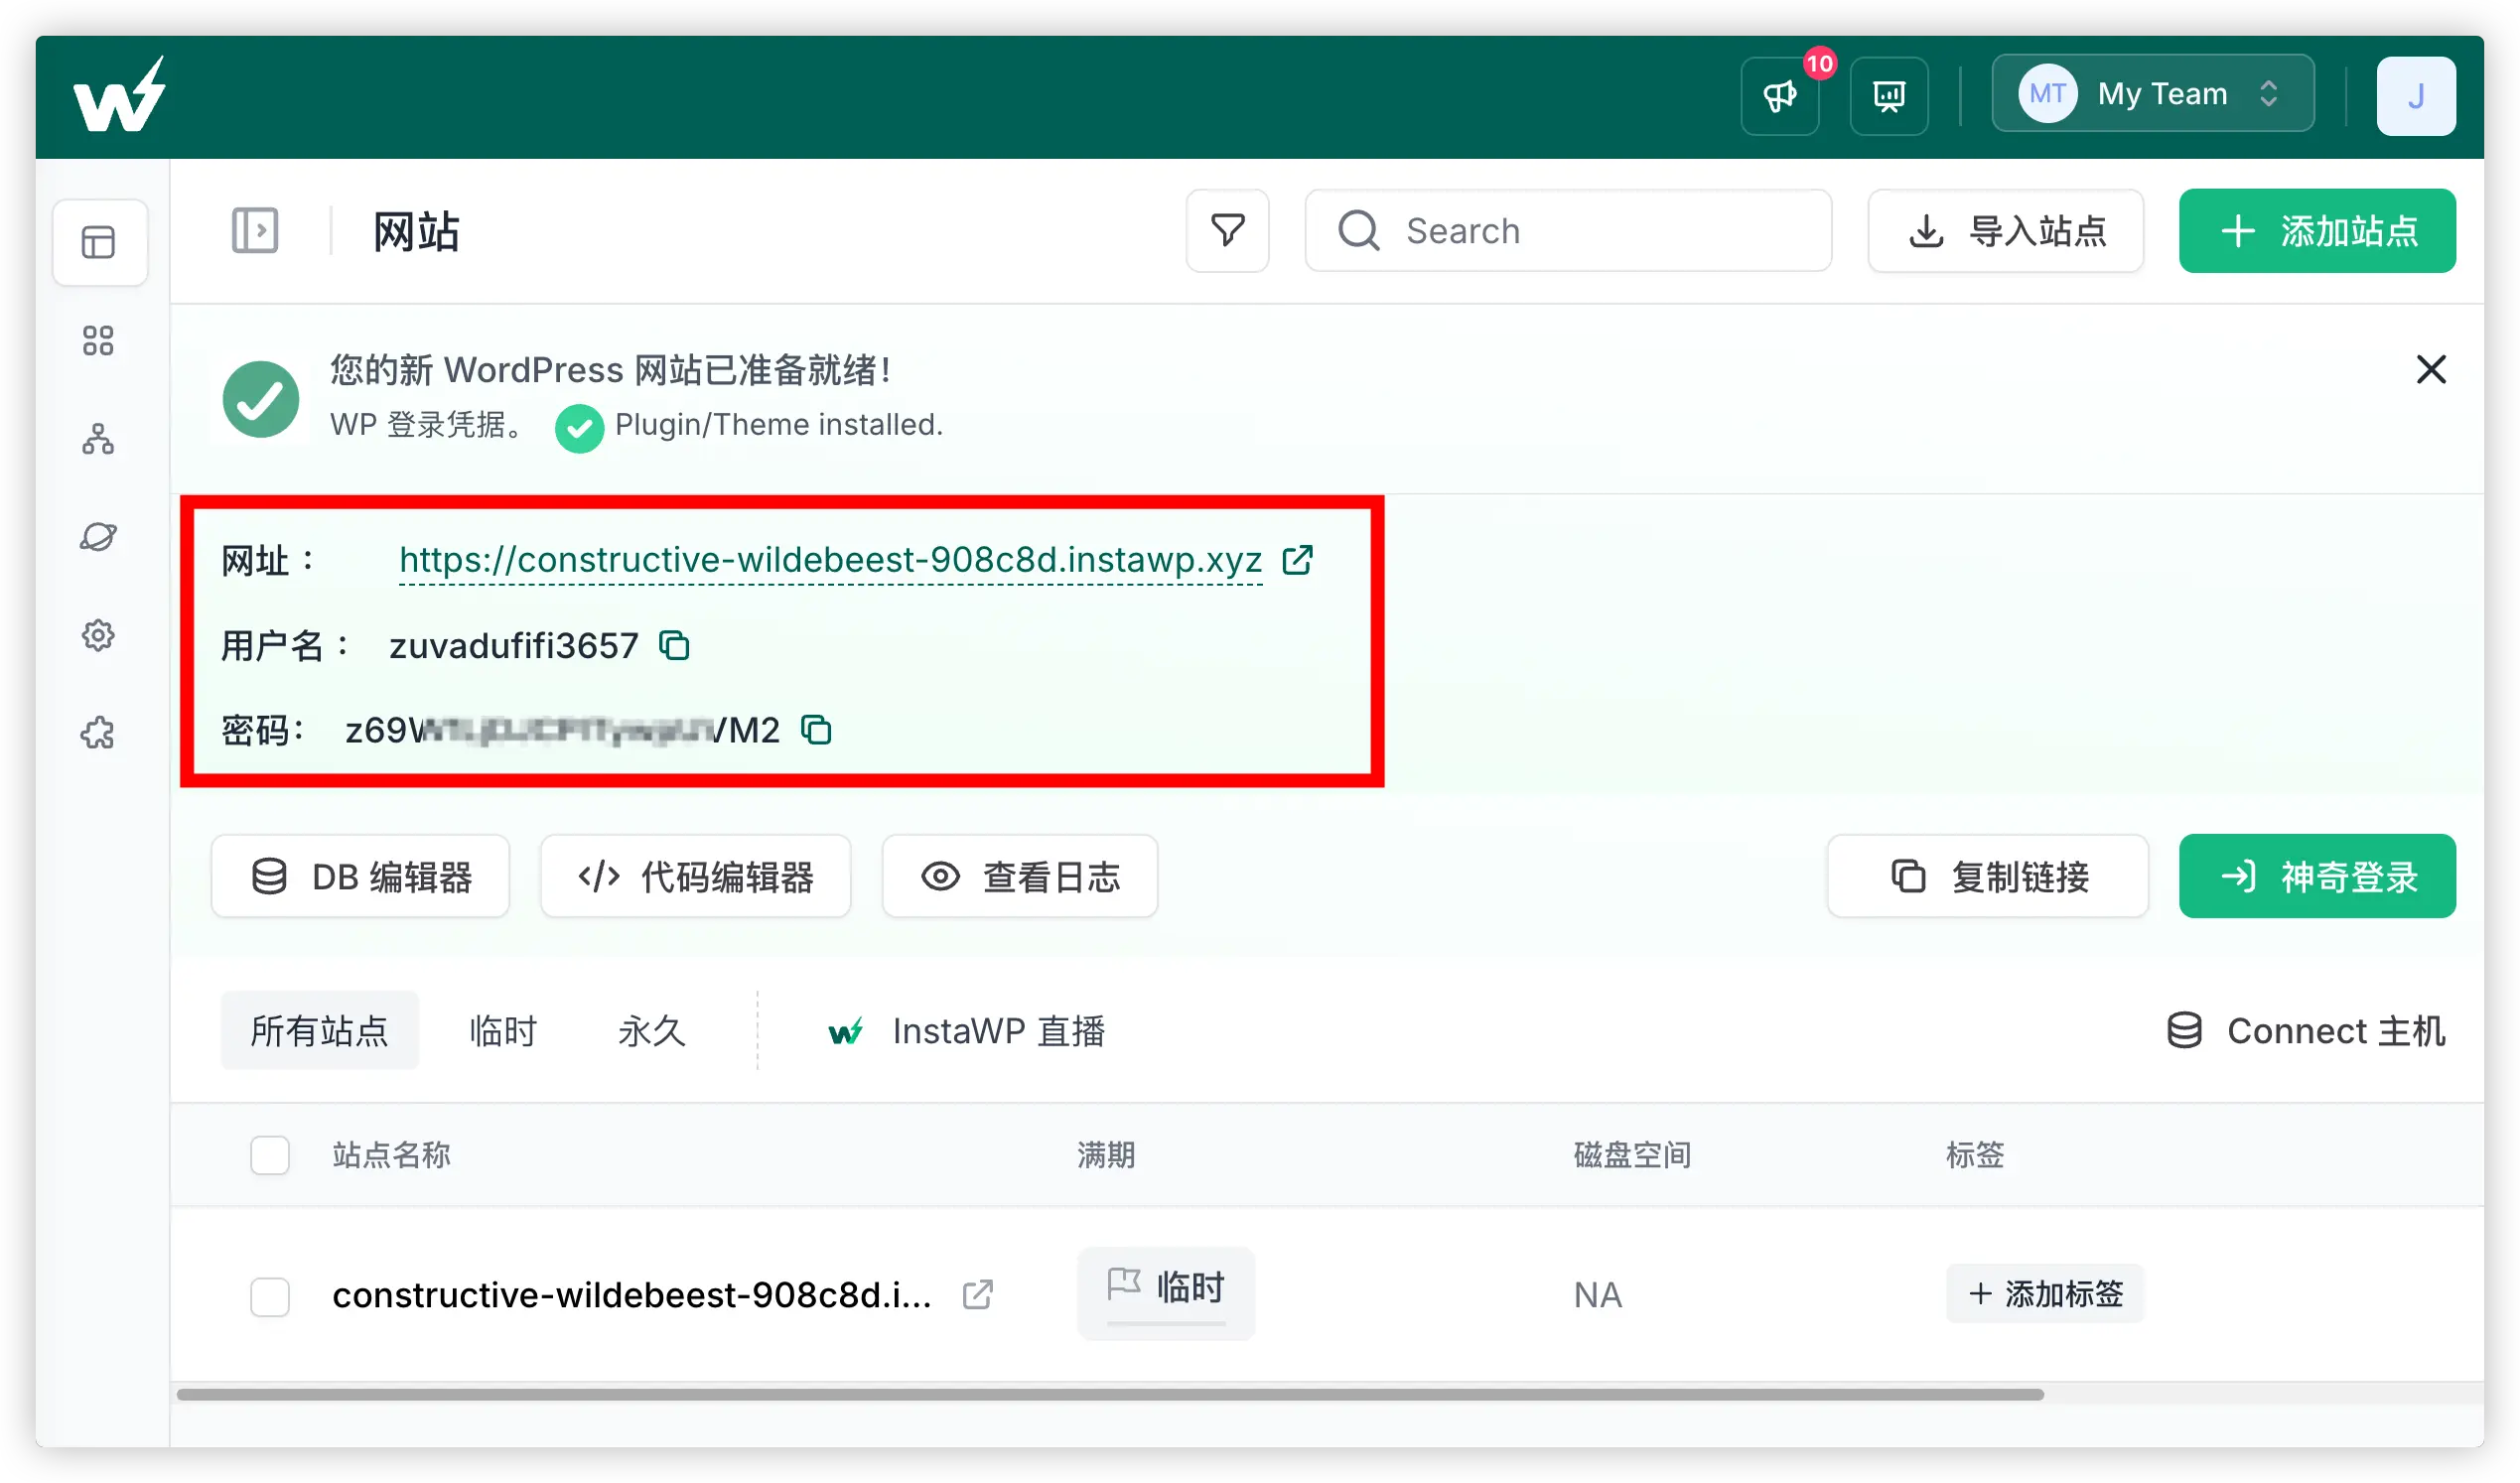2520x1483 pixels.
Task: Click the 标签 column header
Action: point(1975,1155)
